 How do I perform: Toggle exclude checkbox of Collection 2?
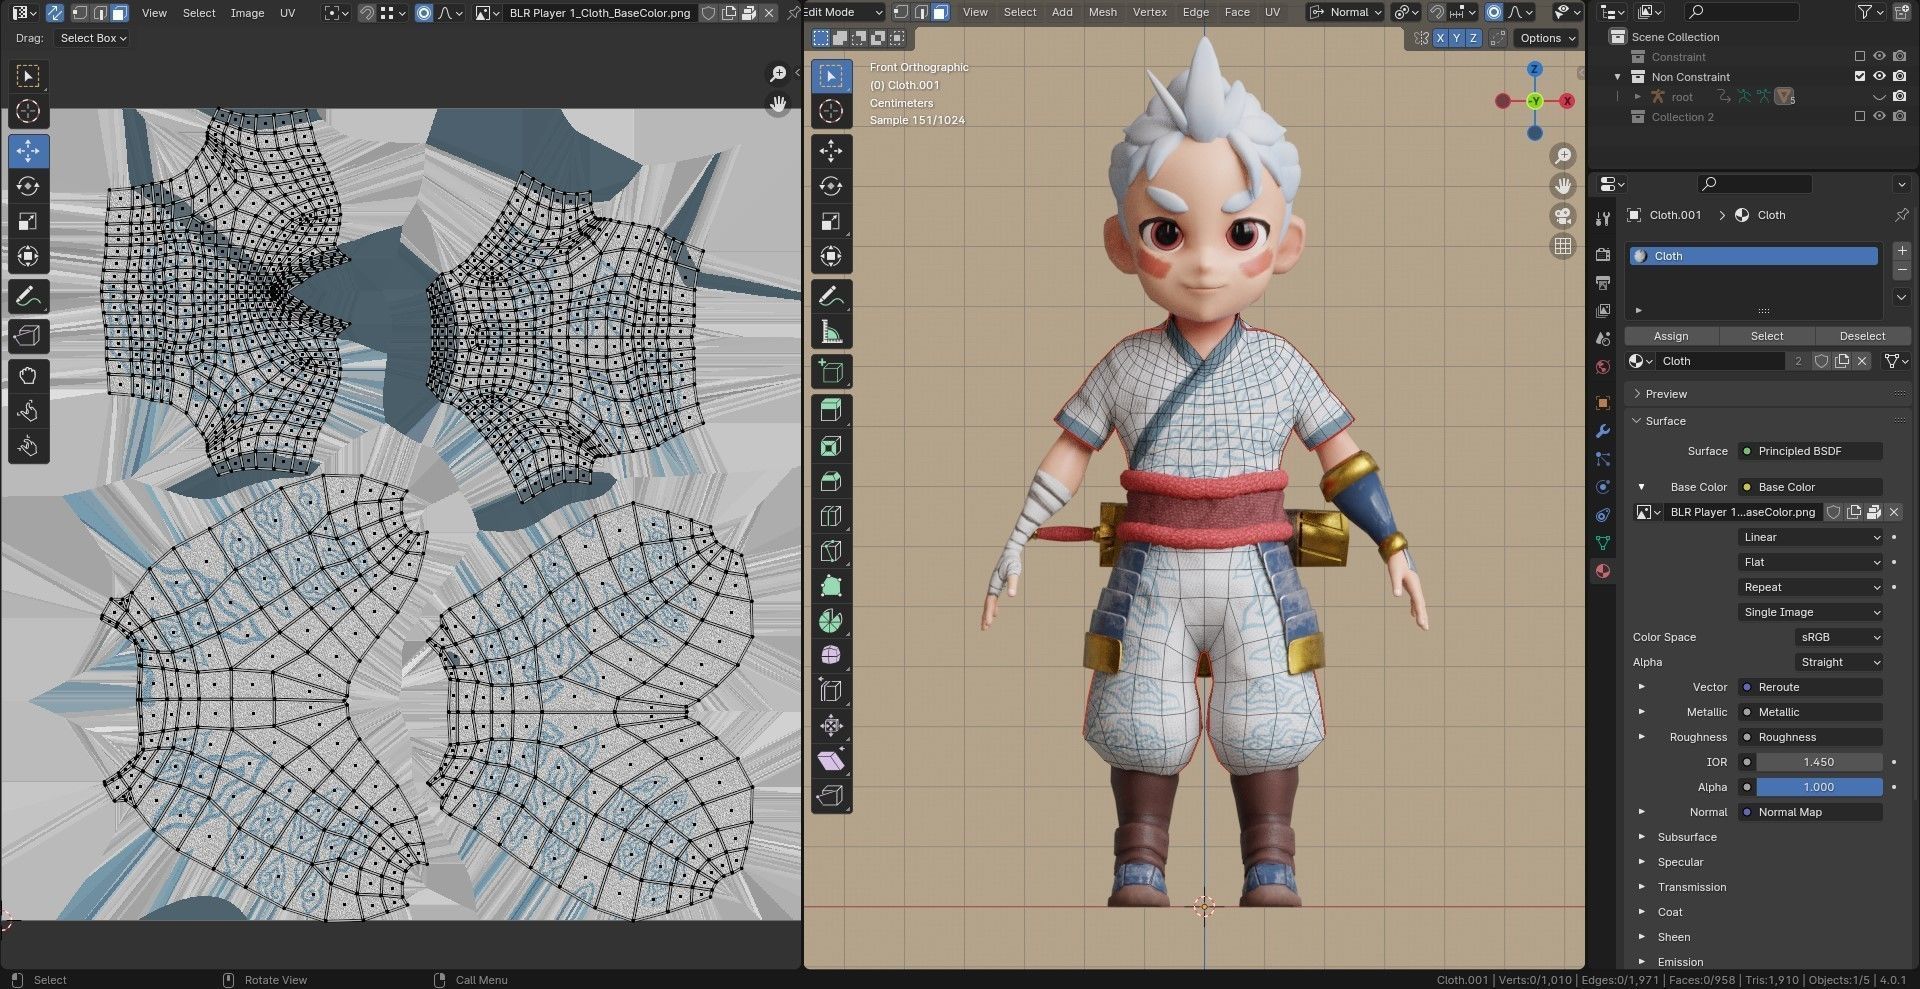1860,117
